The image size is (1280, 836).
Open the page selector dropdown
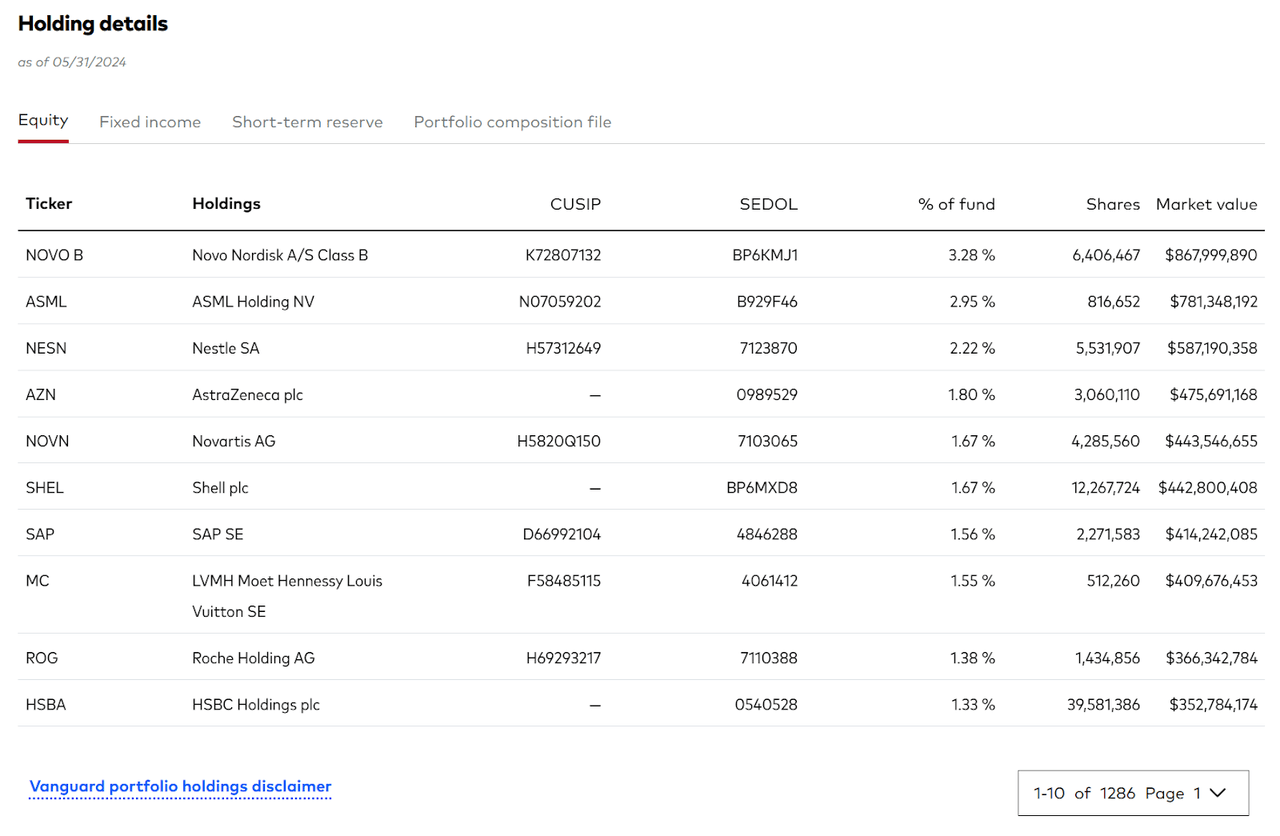click(x=1133, y=793)
